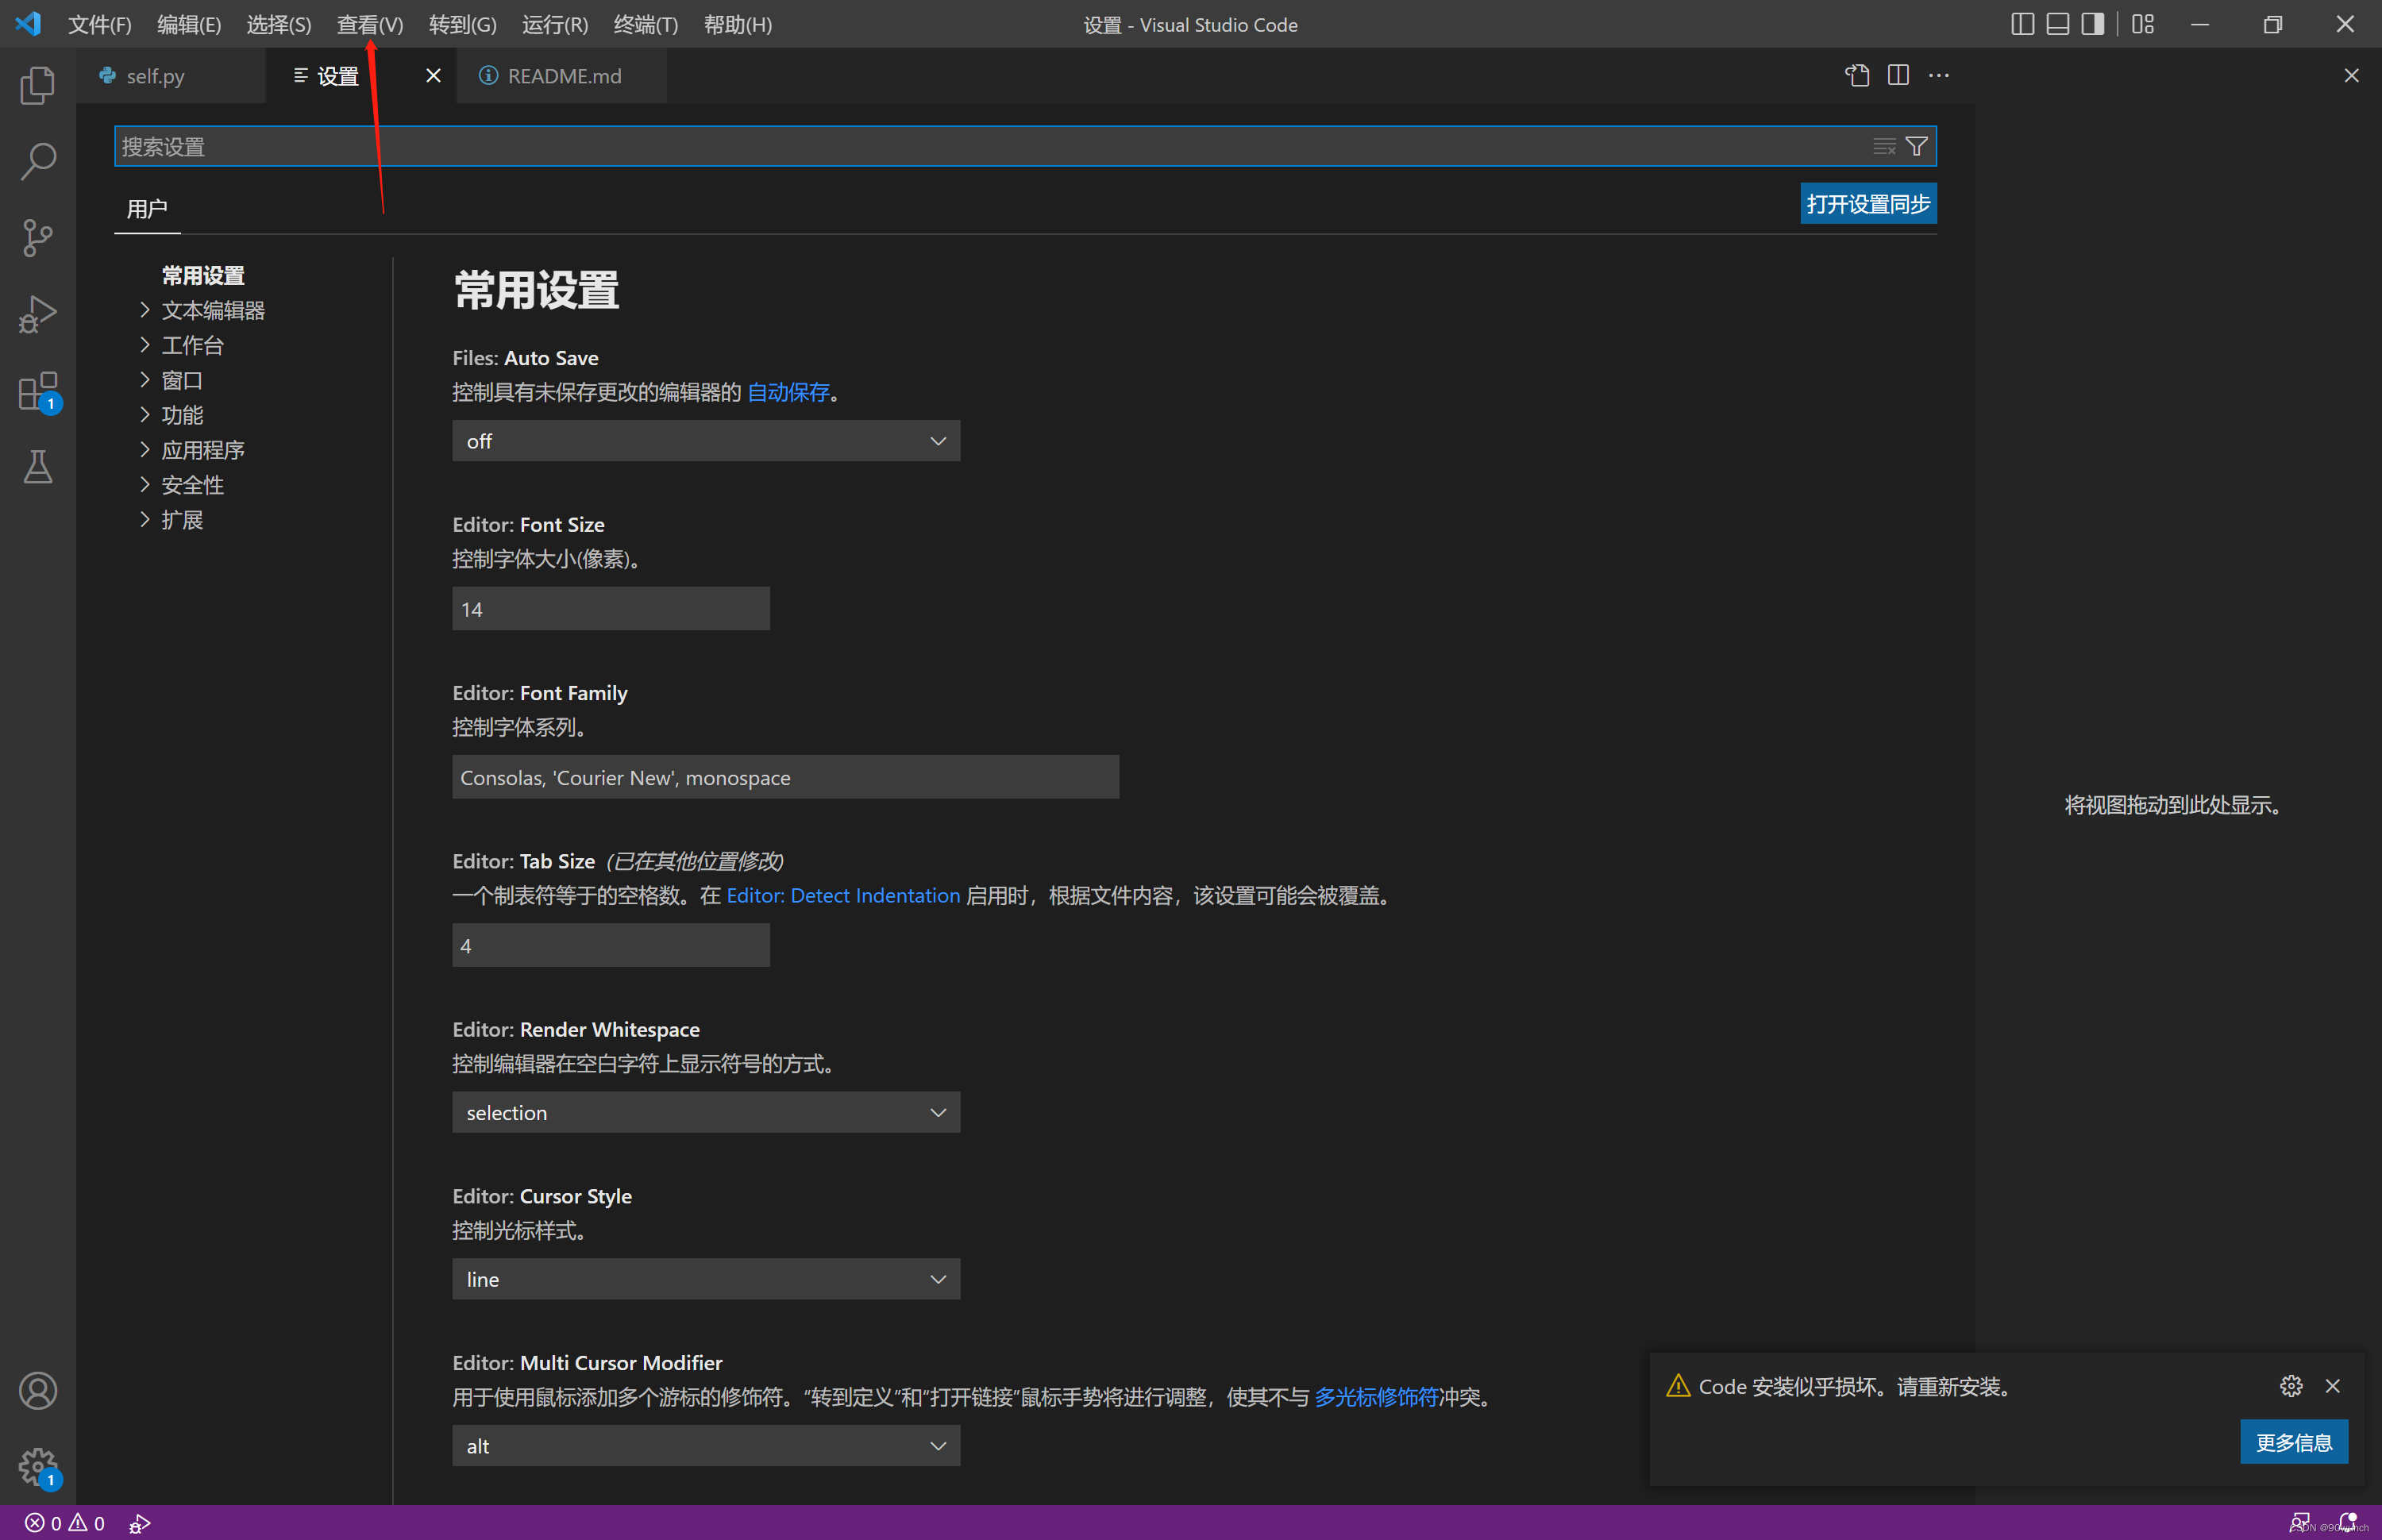2382x1540 pixels.
Task: Open the Testing flask icon
Action: 37,467
